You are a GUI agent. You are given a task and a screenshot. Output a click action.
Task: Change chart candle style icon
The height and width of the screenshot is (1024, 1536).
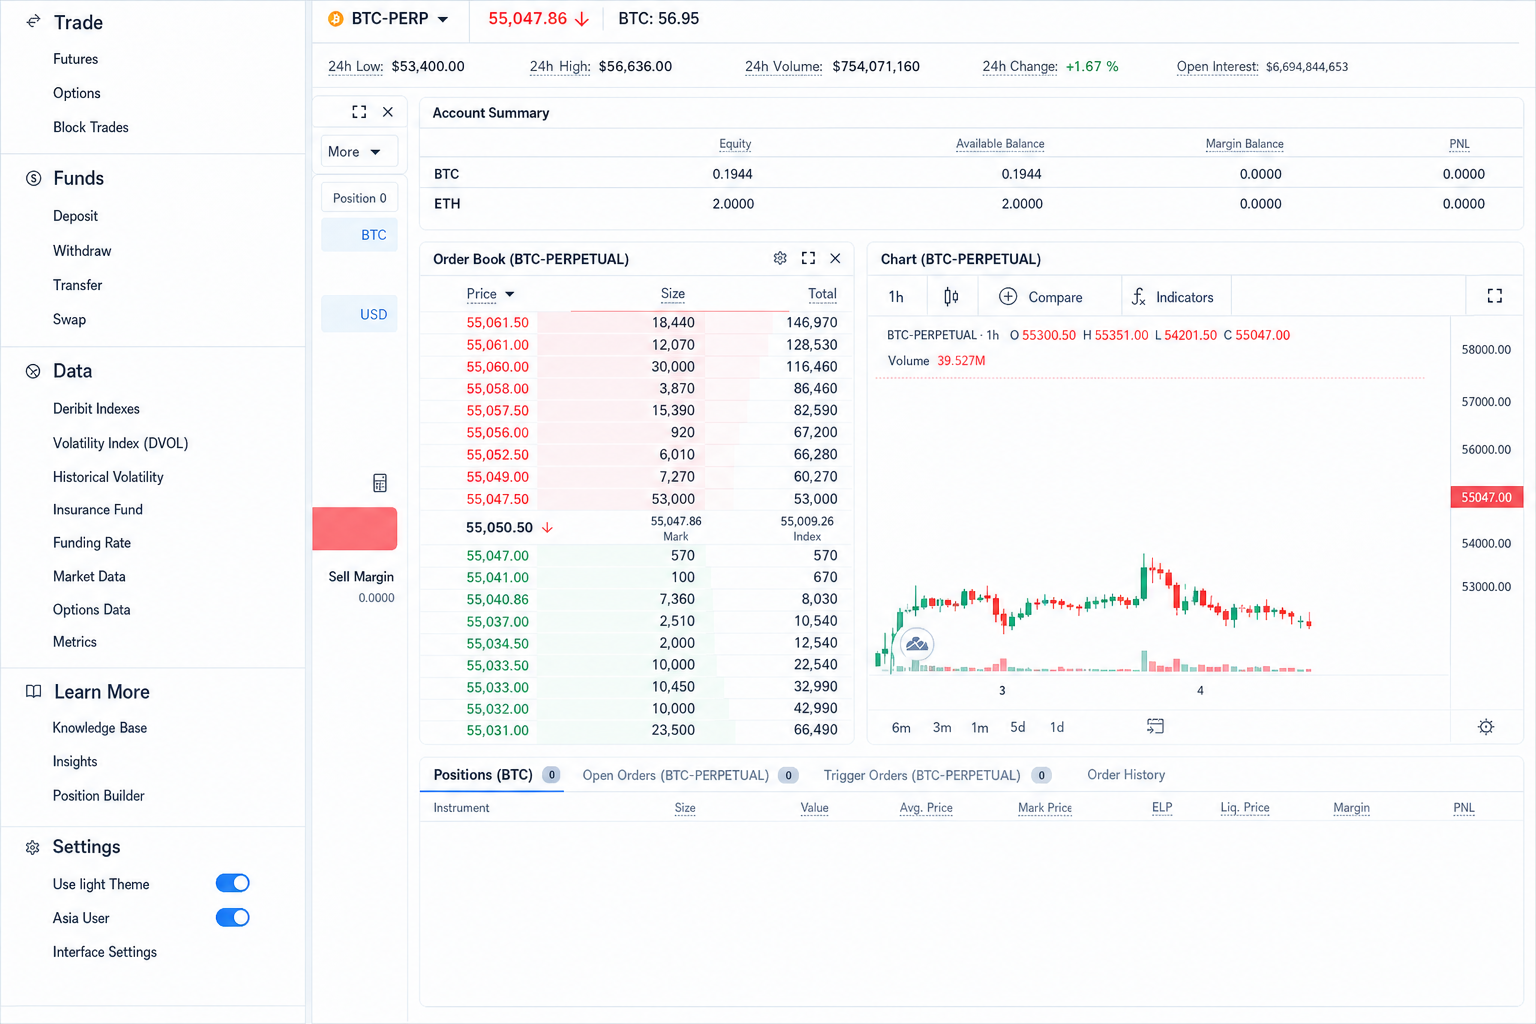pos(951,296)
